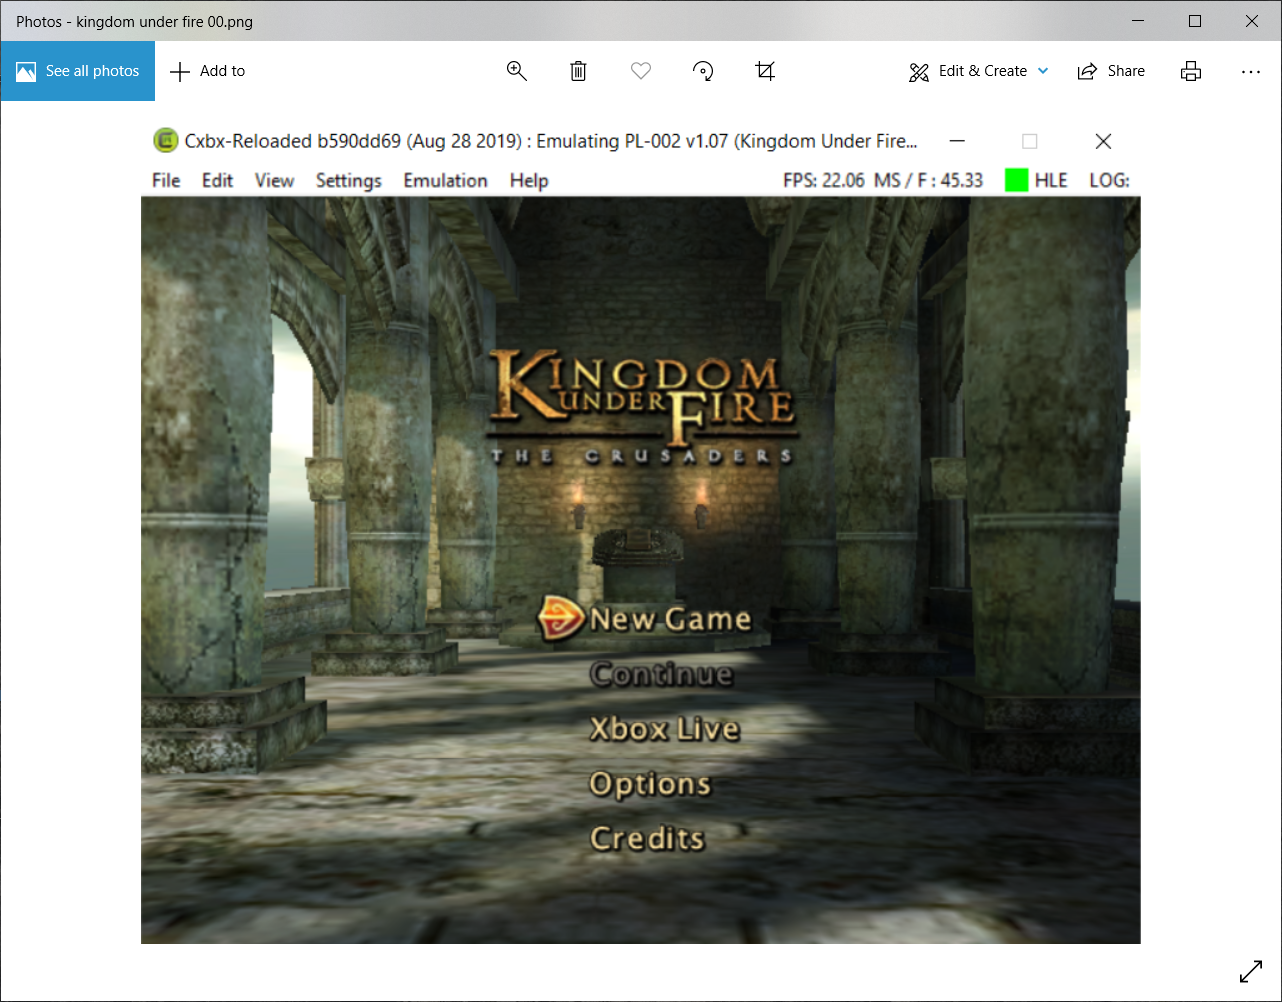Click the Edit & Create pencil icon
1282x1002 pixels.
coord(919,72)
